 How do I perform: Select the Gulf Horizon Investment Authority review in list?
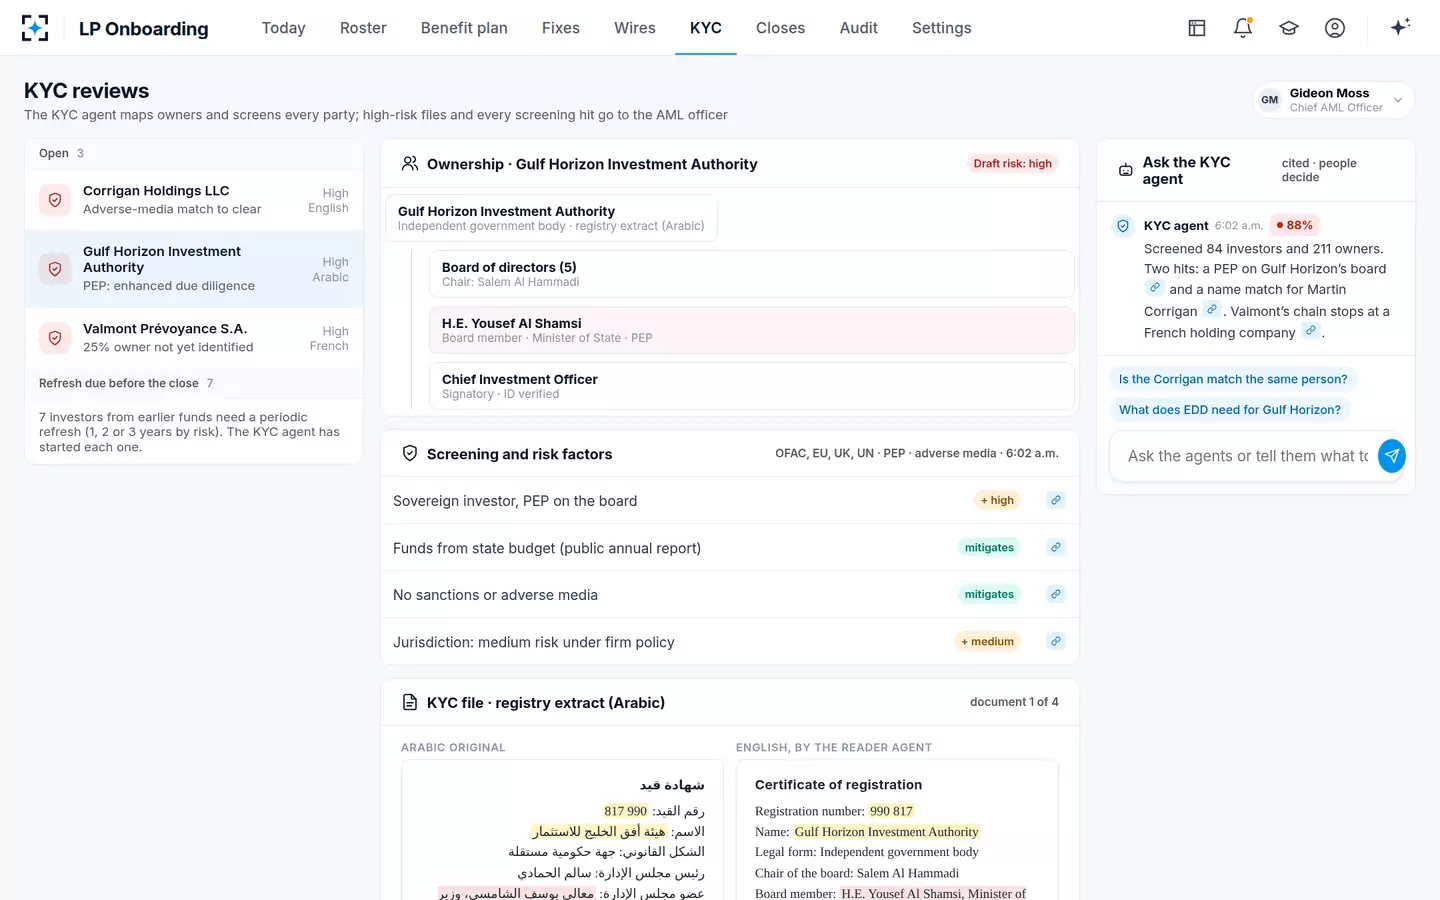tap(194, 268)
